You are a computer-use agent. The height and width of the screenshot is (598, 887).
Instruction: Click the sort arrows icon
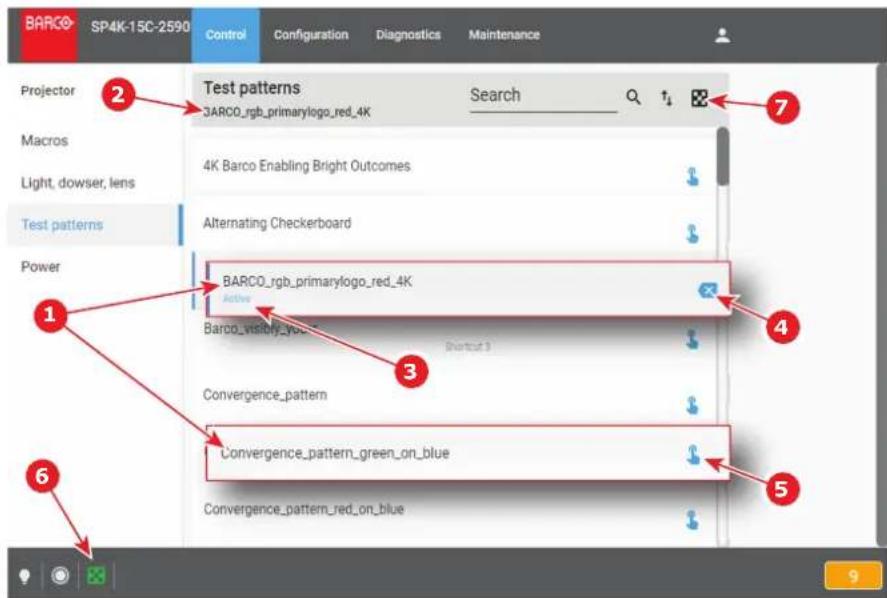click(x=667, y=98)
